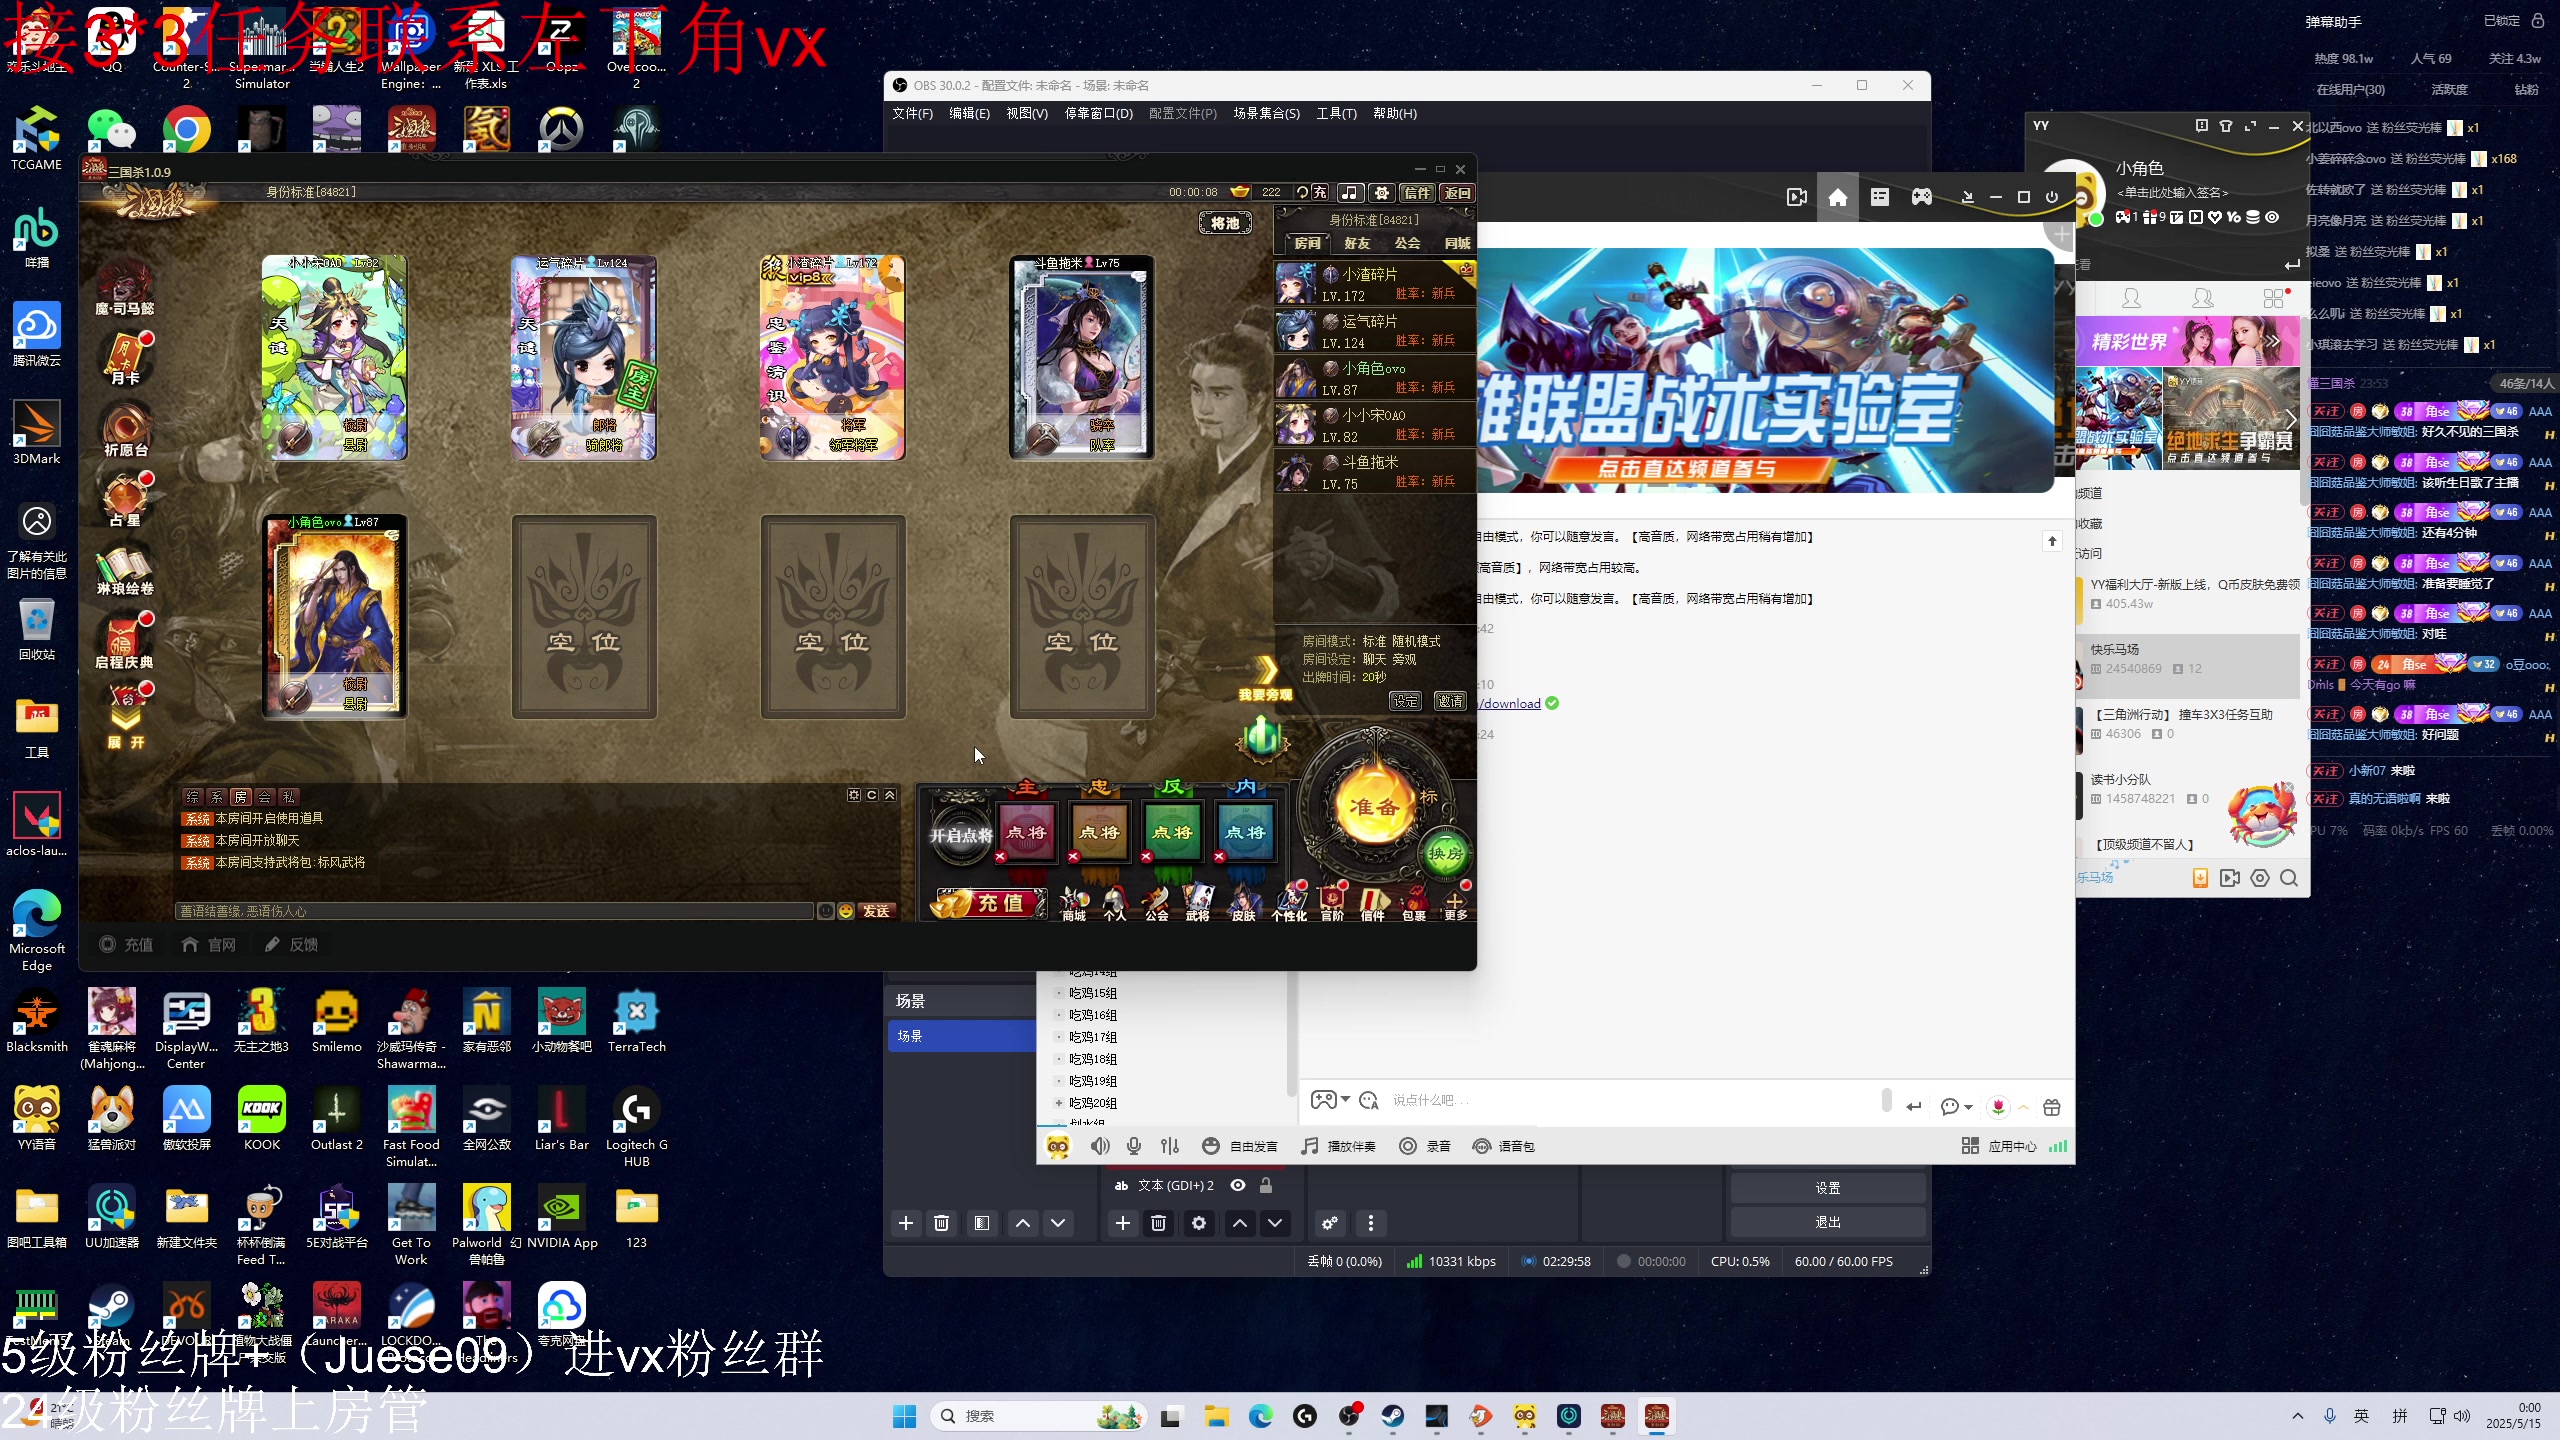The width and height of the screenshot is (2560, 1440).
Task: Open the 武将 generals icon
Action: [1198, 903]
